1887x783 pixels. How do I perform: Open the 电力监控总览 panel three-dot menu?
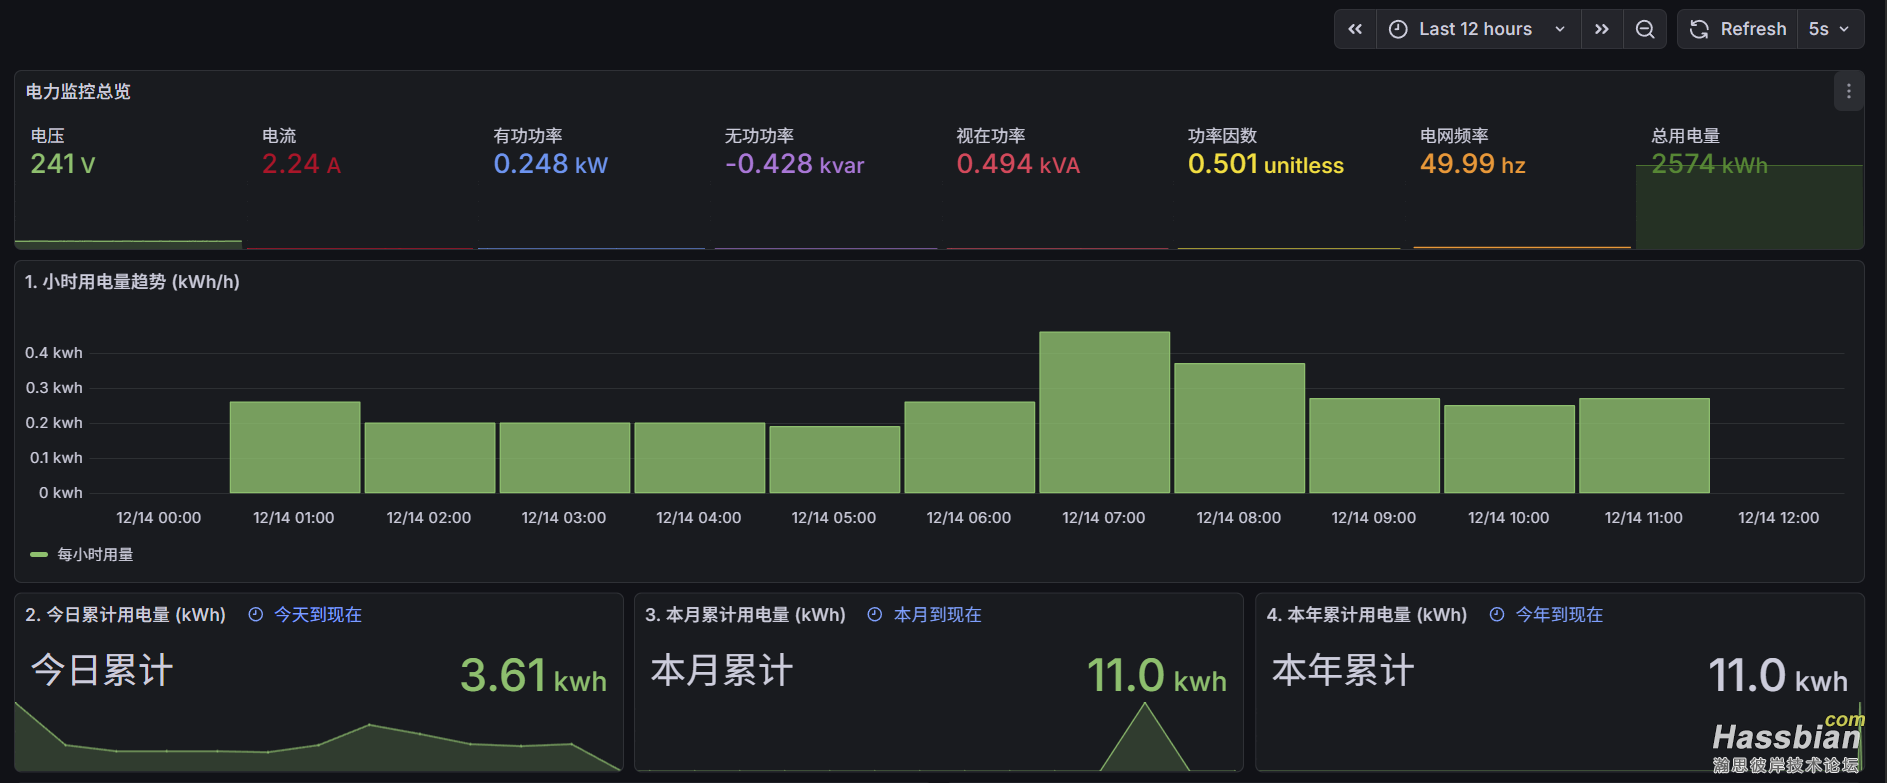(x=1848, y=92)
